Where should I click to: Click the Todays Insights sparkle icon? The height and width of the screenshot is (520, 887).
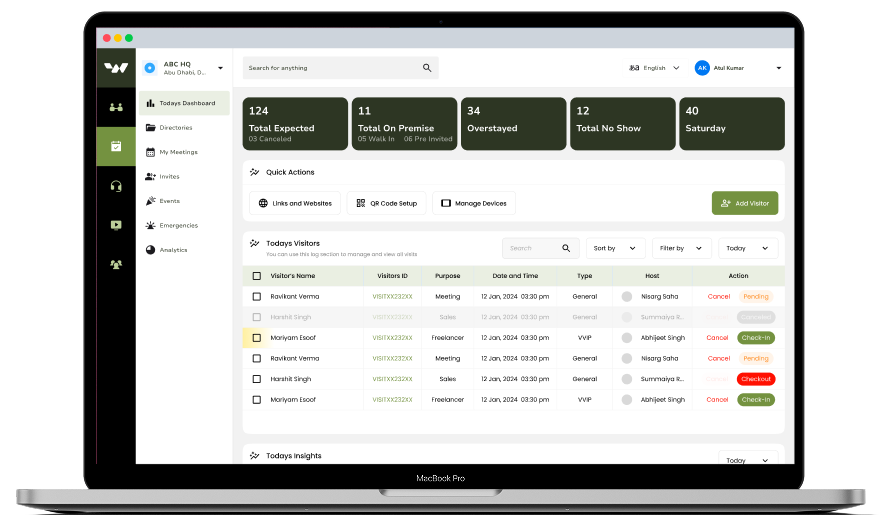[255, 455]
